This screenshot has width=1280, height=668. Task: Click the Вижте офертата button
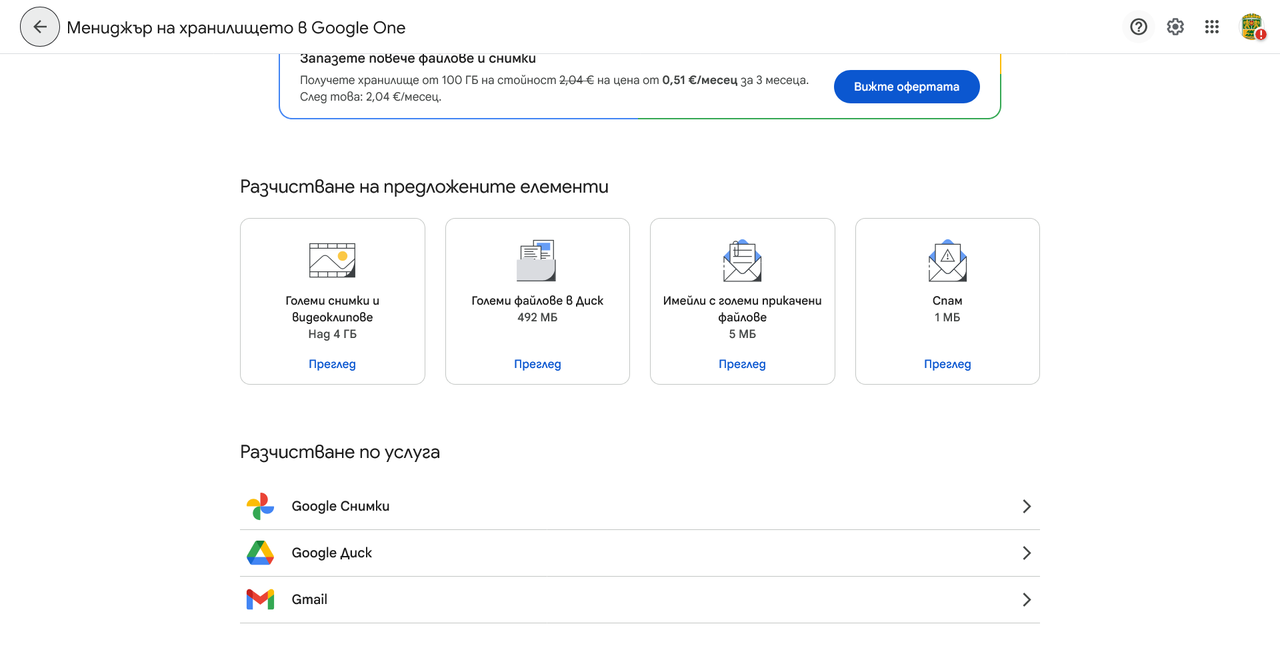(906, 87)
